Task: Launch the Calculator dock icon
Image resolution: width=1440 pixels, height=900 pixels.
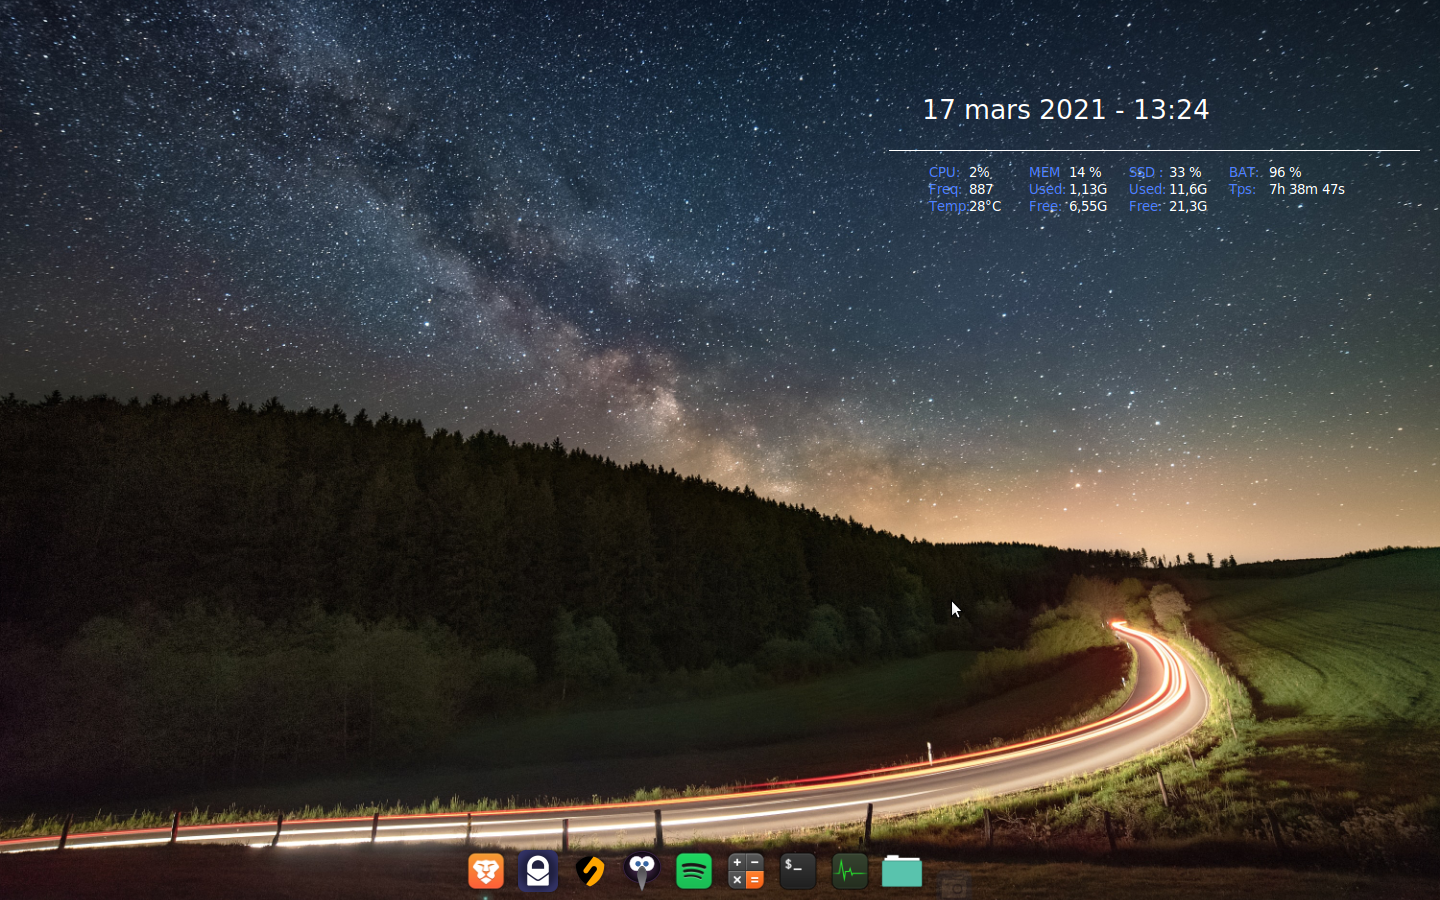Action: pos(746,871)
